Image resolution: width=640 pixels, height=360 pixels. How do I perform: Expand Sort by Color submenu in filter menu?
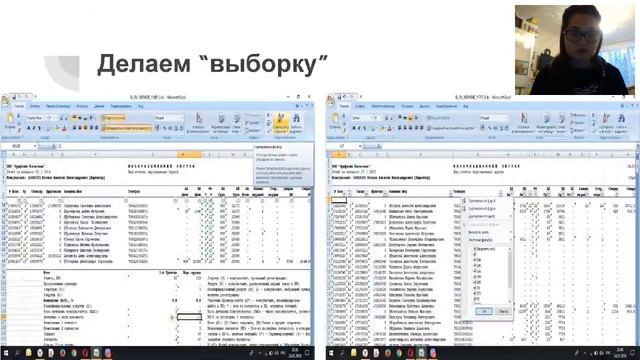(487, 216)
